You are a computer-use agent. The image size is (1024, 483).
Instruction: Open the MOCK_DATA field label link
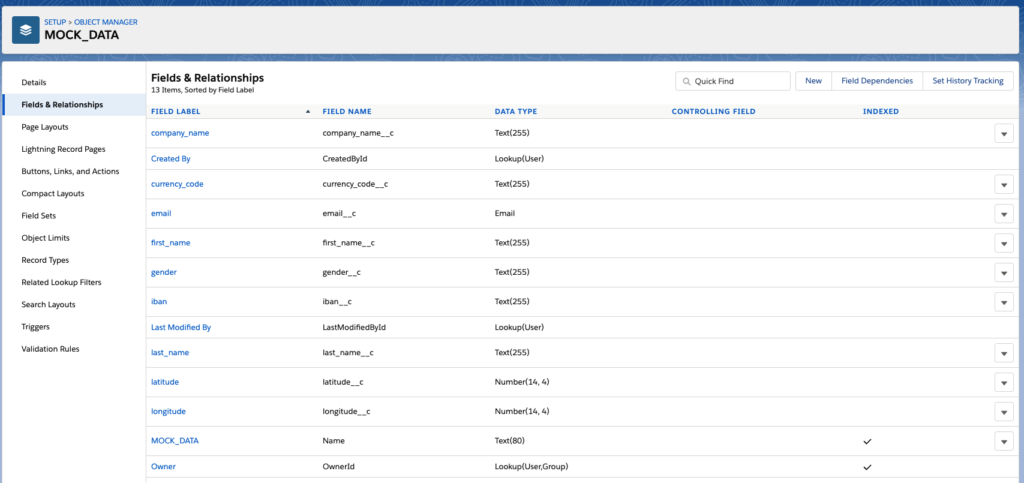click(175, 441)
